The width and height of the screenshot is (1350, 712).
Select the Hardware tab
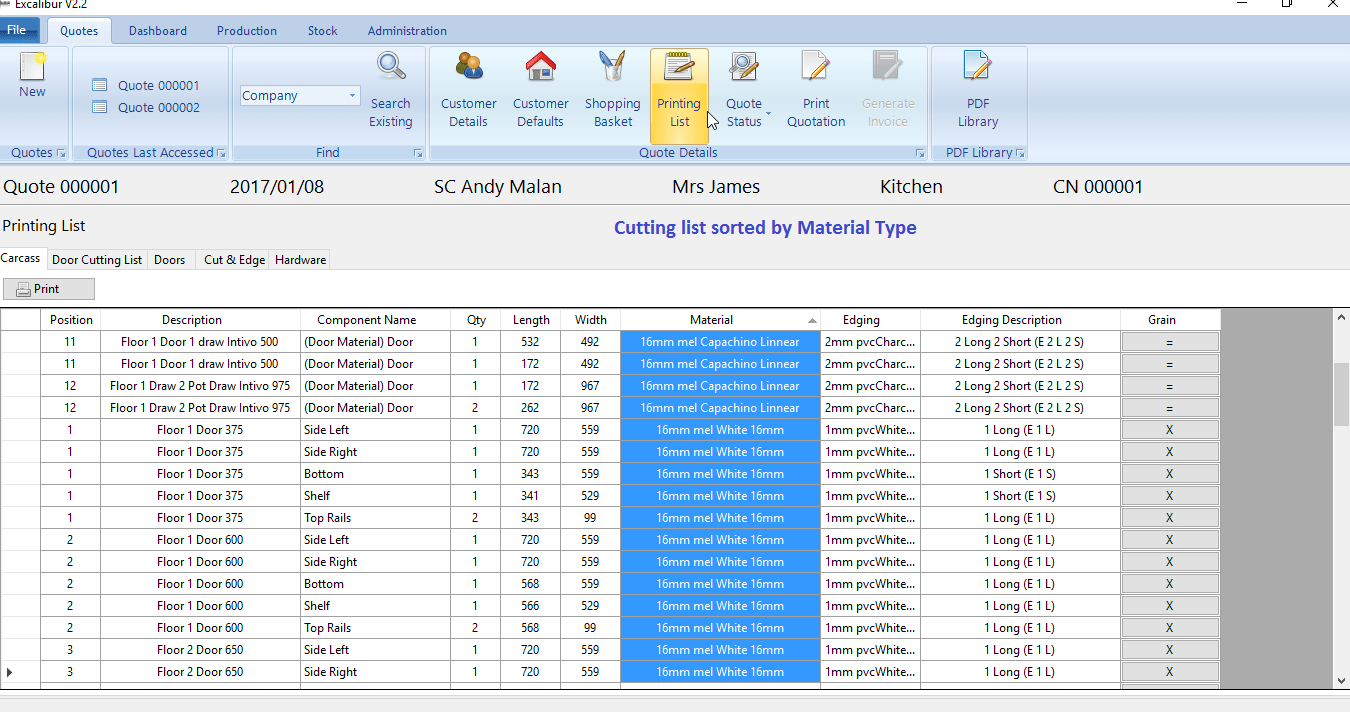301,260
